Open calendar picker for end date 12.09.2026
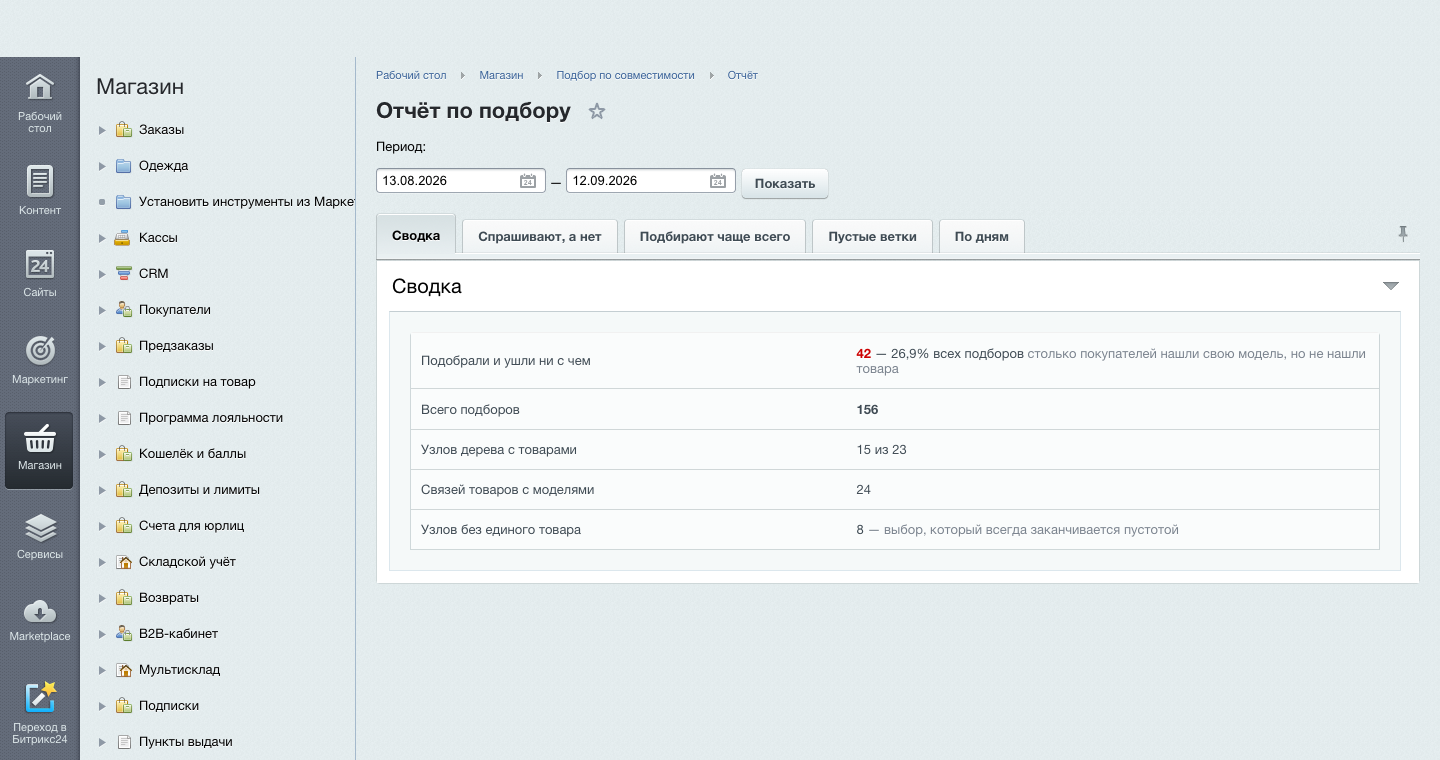The height and width of the screenshot is (760, 1440). coord(718,181)
